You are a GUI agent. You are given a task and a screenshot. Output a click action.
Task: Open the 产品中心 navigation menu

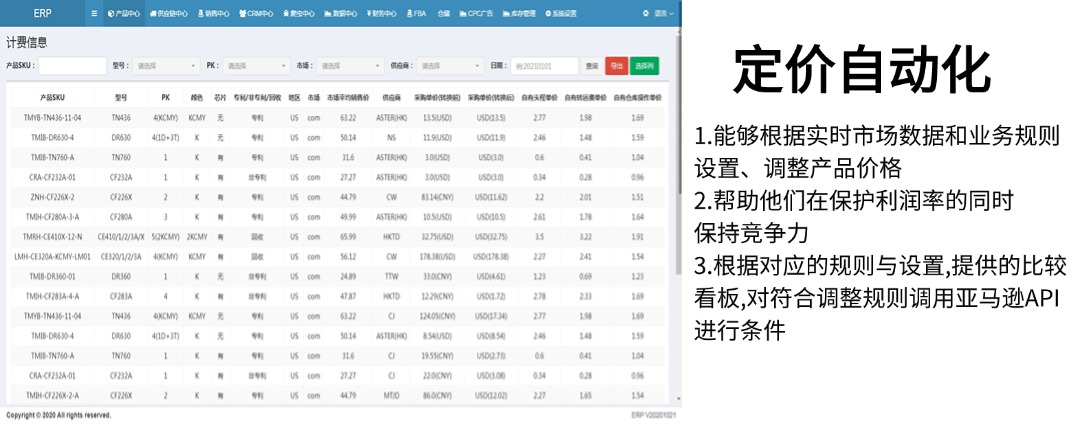tap(123, 14)
